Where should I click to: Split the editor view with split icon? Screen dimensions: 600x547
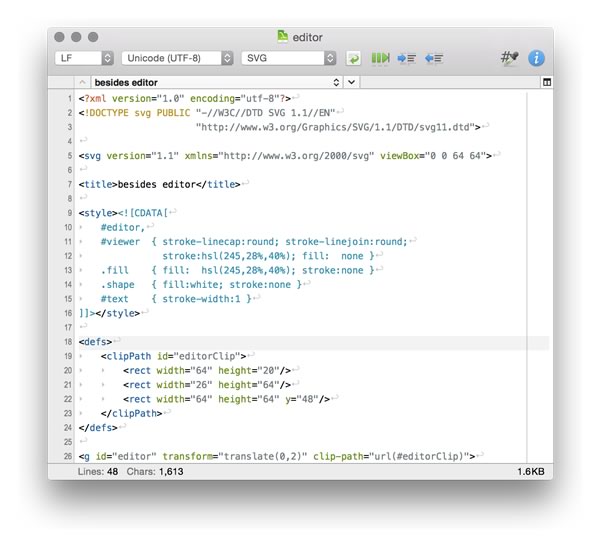point(546,82)
